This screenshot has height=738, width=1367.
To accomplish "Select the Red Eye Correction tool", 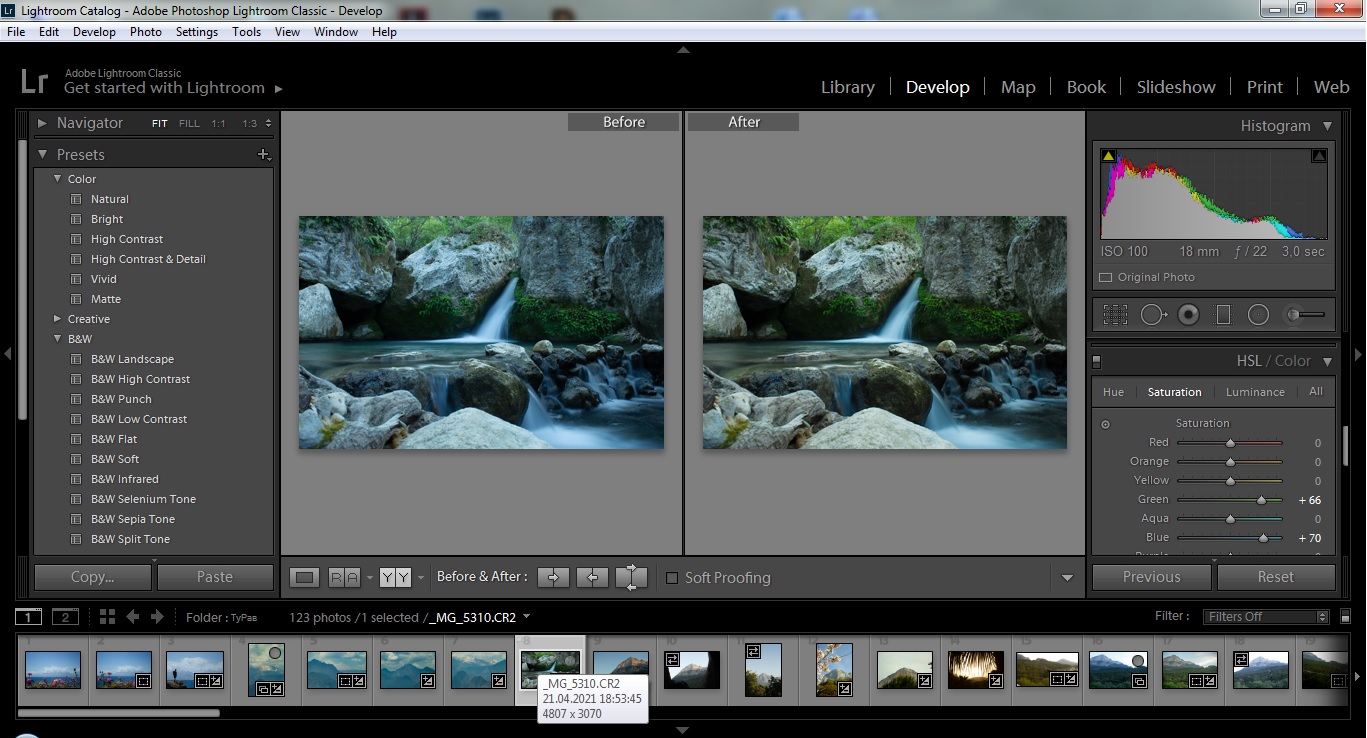I will pos(1188,315).
